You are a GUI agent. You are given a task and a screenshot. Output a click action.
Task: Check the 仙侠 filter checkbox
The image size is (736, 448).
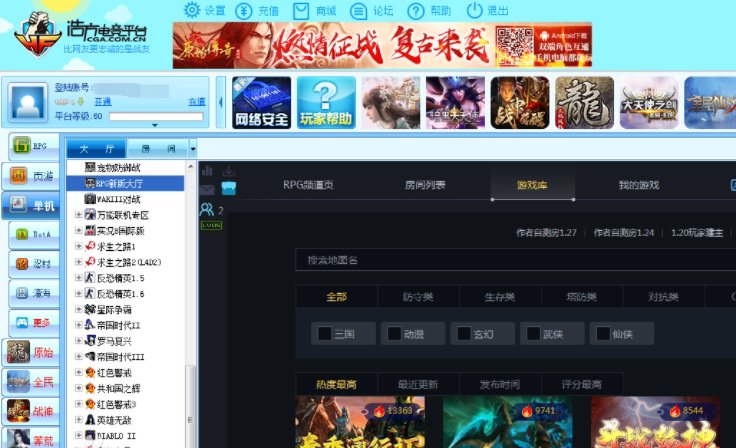(x=603, y=334)
